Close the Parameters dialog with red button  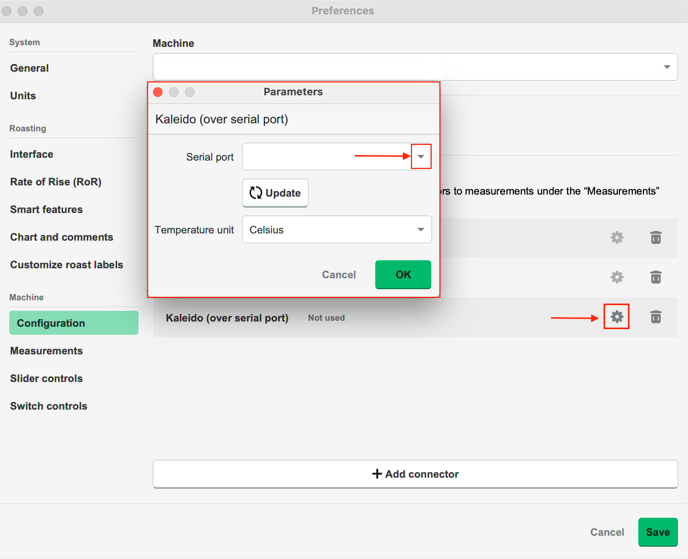pos(158,92)
